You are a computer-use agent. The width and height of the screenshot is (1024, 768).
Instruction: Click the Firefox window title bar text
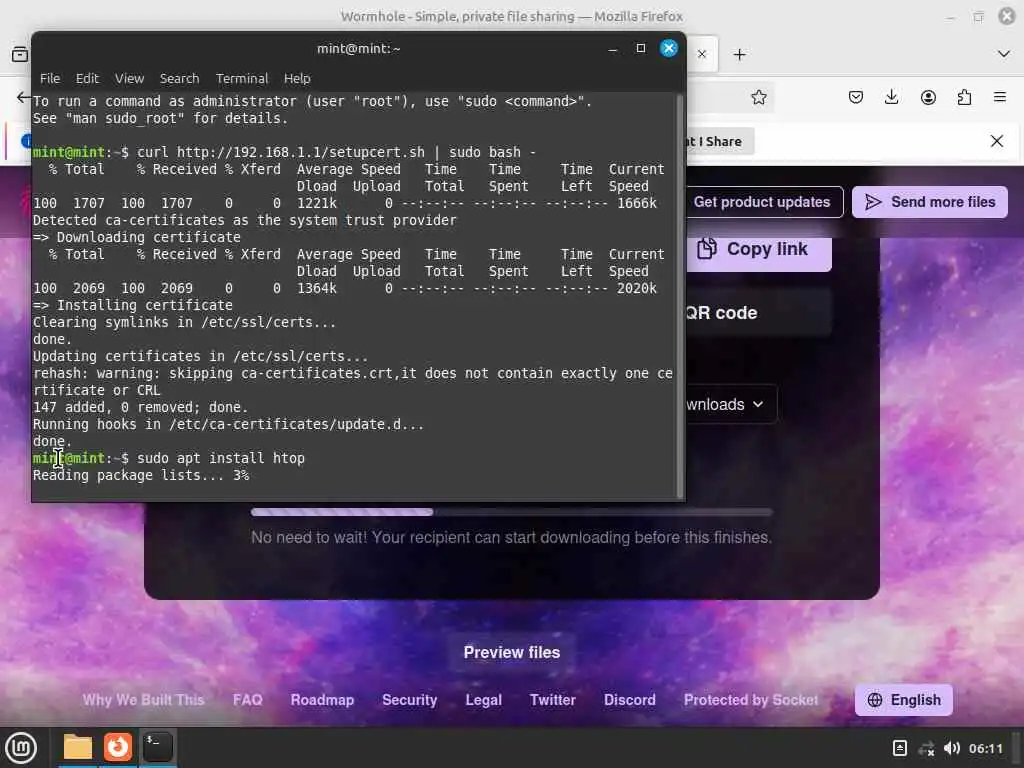(x=511, y=16)
